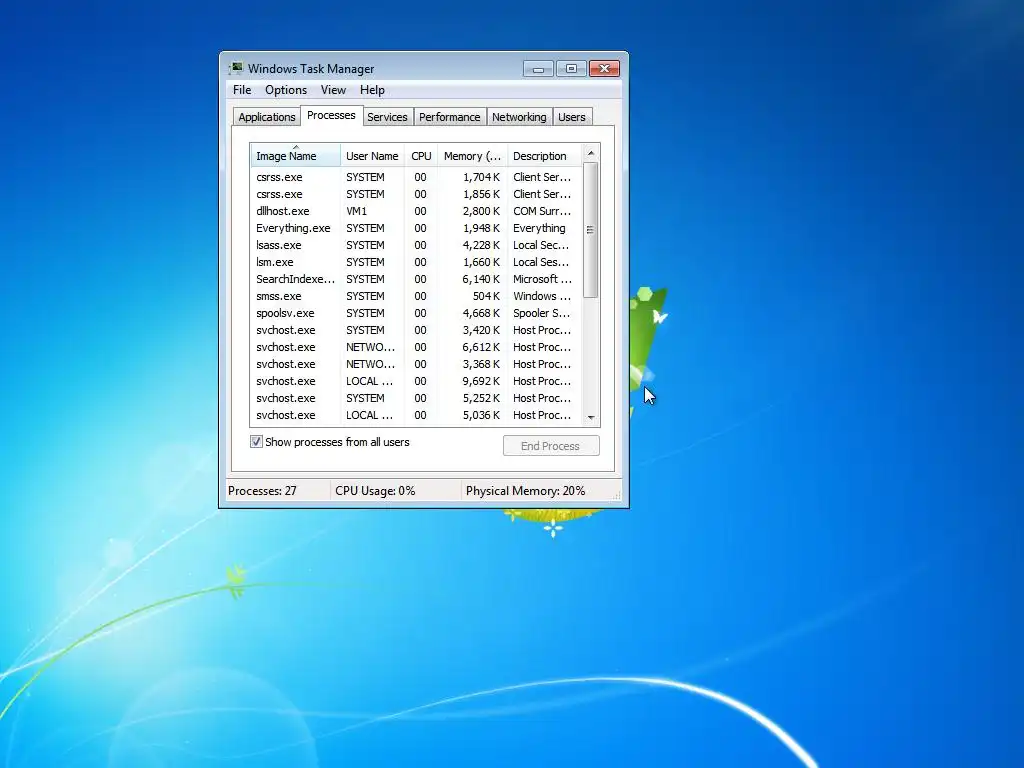Click the VM1 user name cell
The height and width of the screenshot is (768, 1024).
357,211
